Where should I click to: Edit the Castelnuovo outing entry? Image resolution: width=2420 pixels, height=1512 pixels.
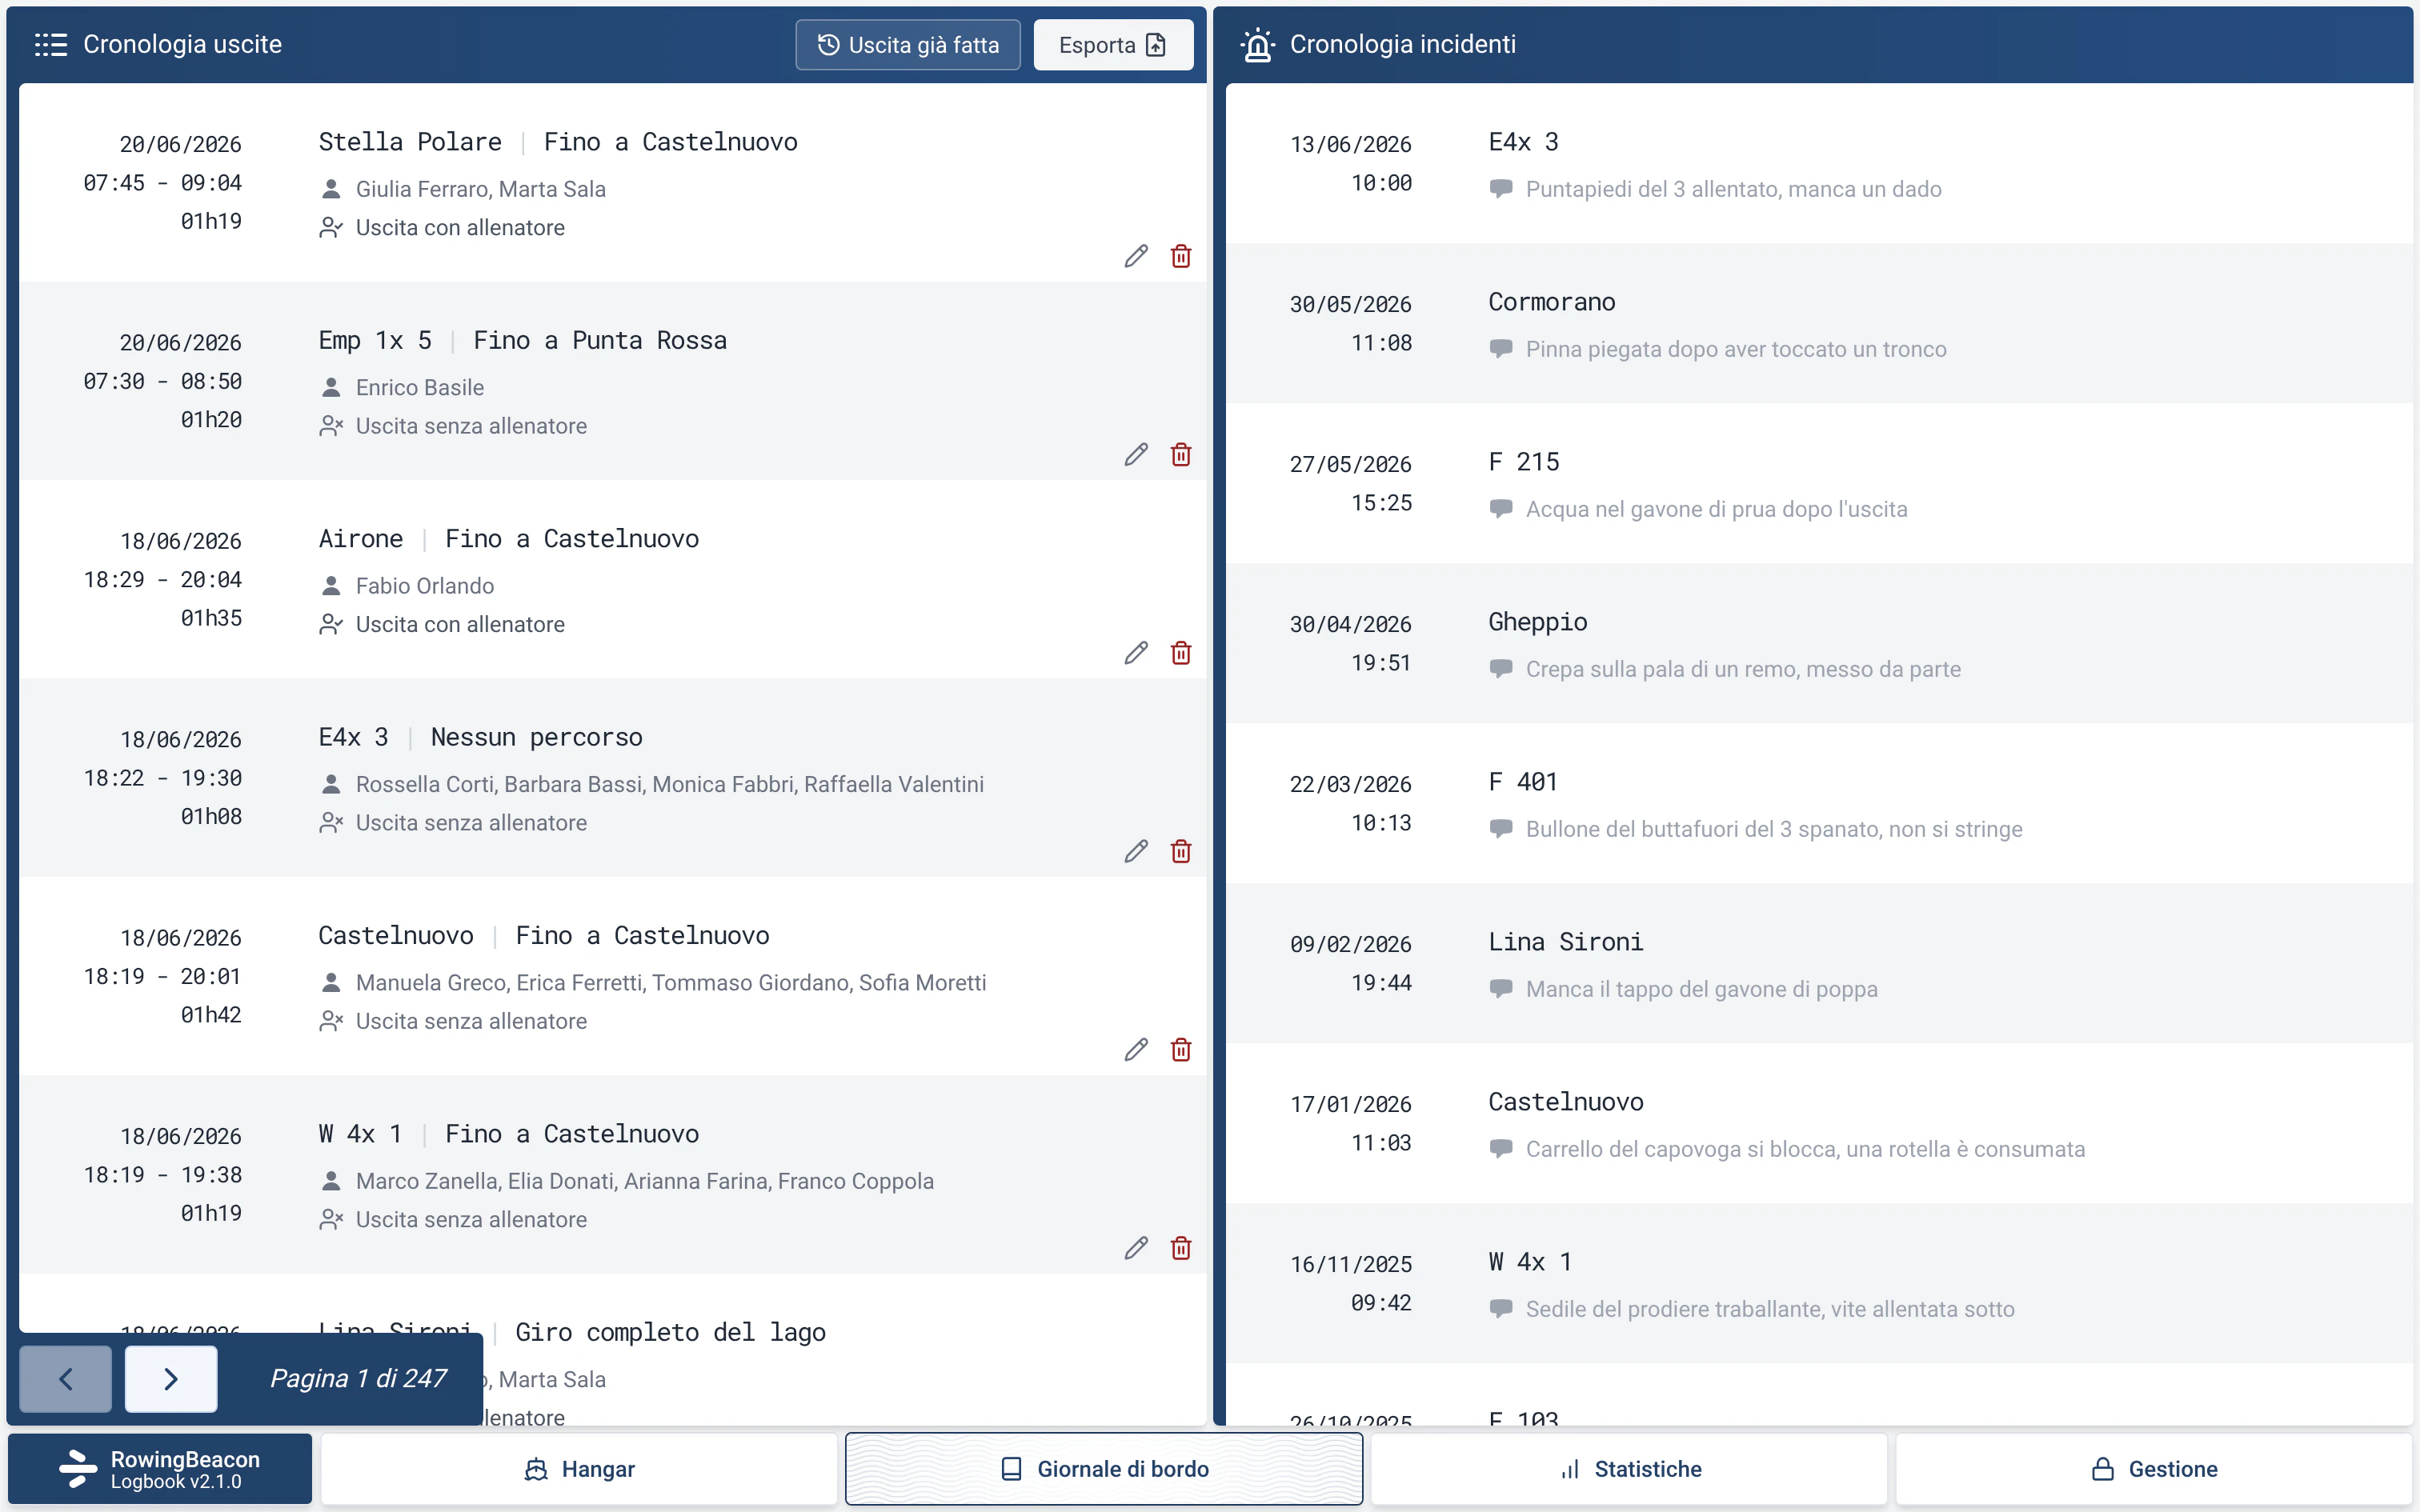coord(1135,1050)
